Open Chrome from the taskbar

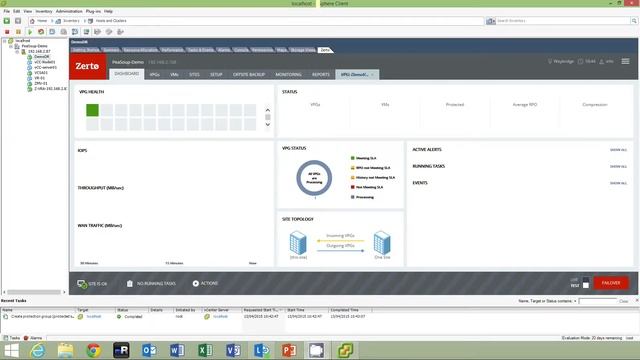point(93,351)
